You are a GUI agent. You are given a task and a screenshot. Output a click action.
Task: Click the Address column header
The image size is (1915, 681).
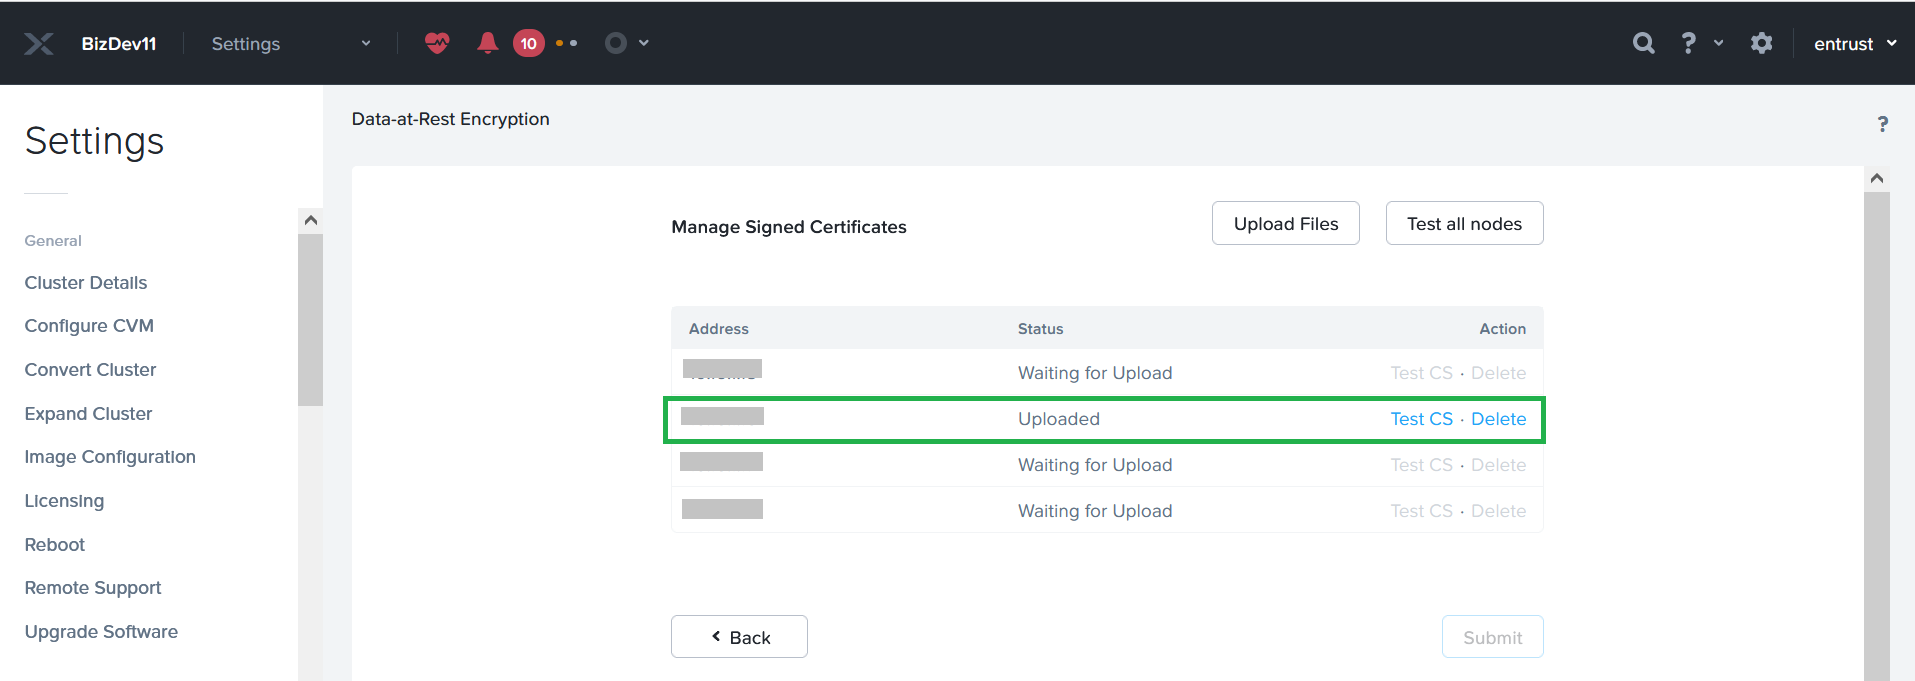point(718,329)
